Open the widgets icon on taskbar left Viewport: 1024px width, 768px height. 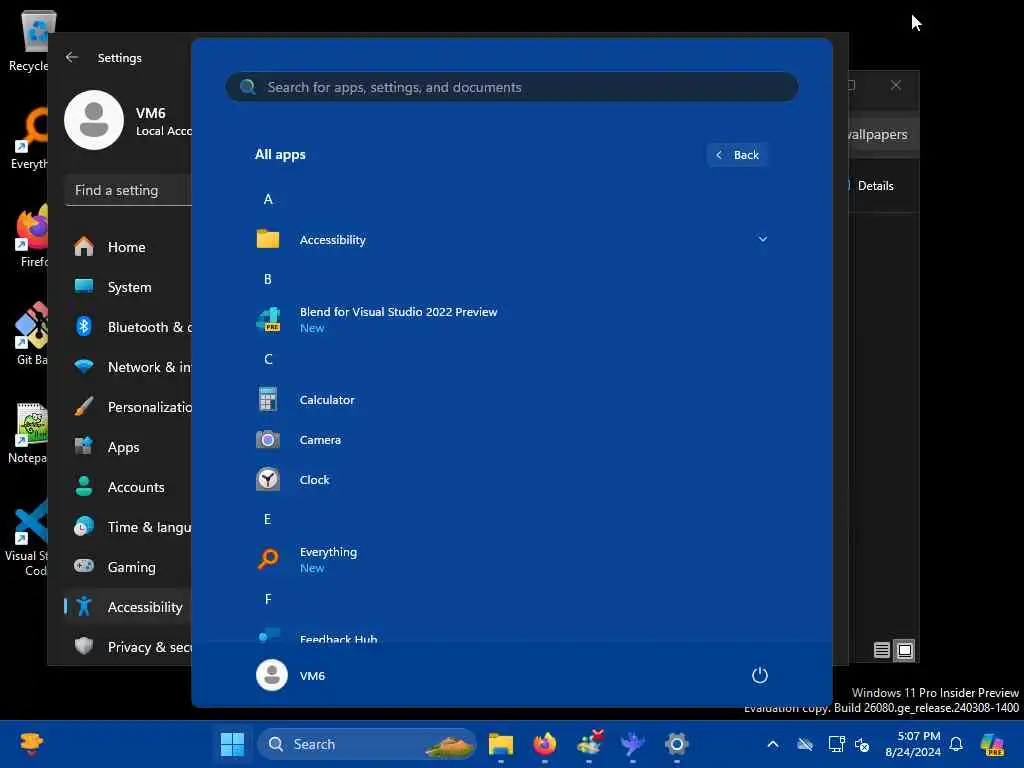(x=31, y=744)
